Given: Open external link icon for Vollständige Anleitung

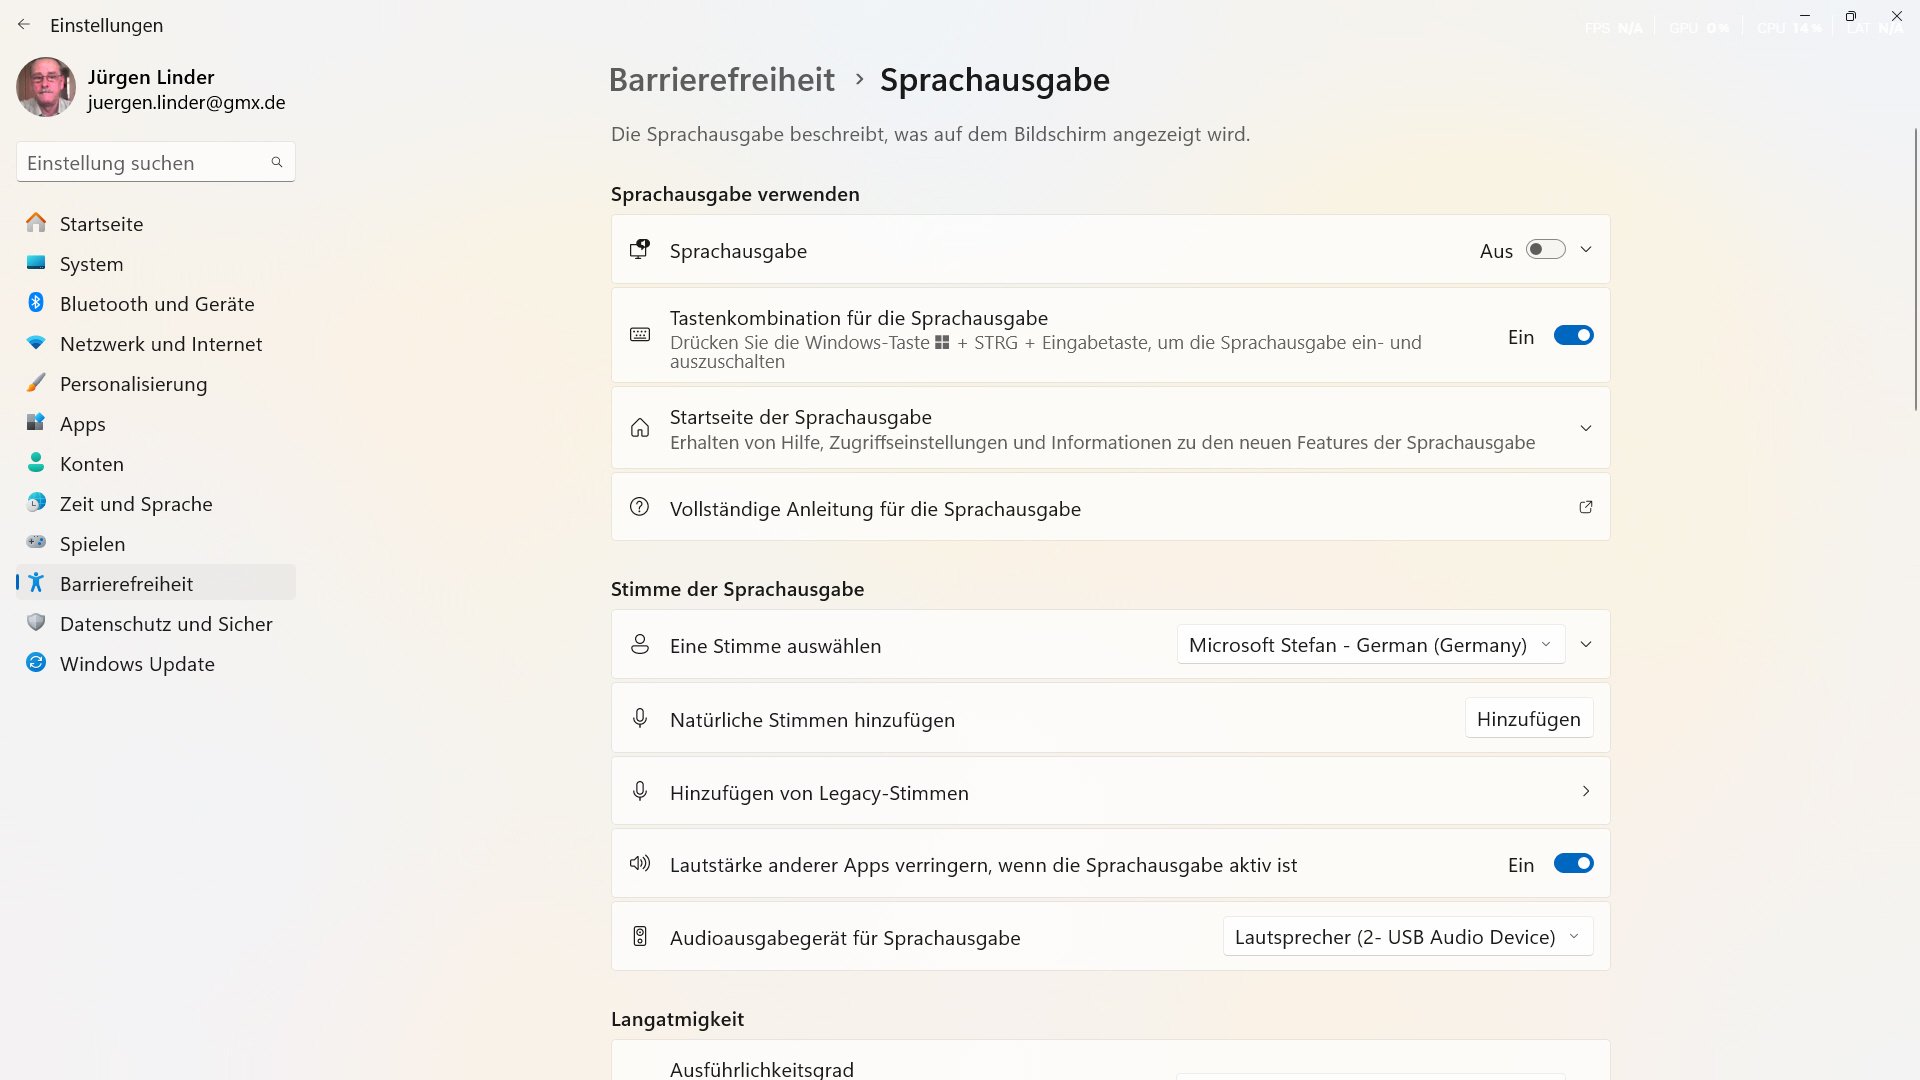Looking at the screenshot, I should tap(1585, 508).
